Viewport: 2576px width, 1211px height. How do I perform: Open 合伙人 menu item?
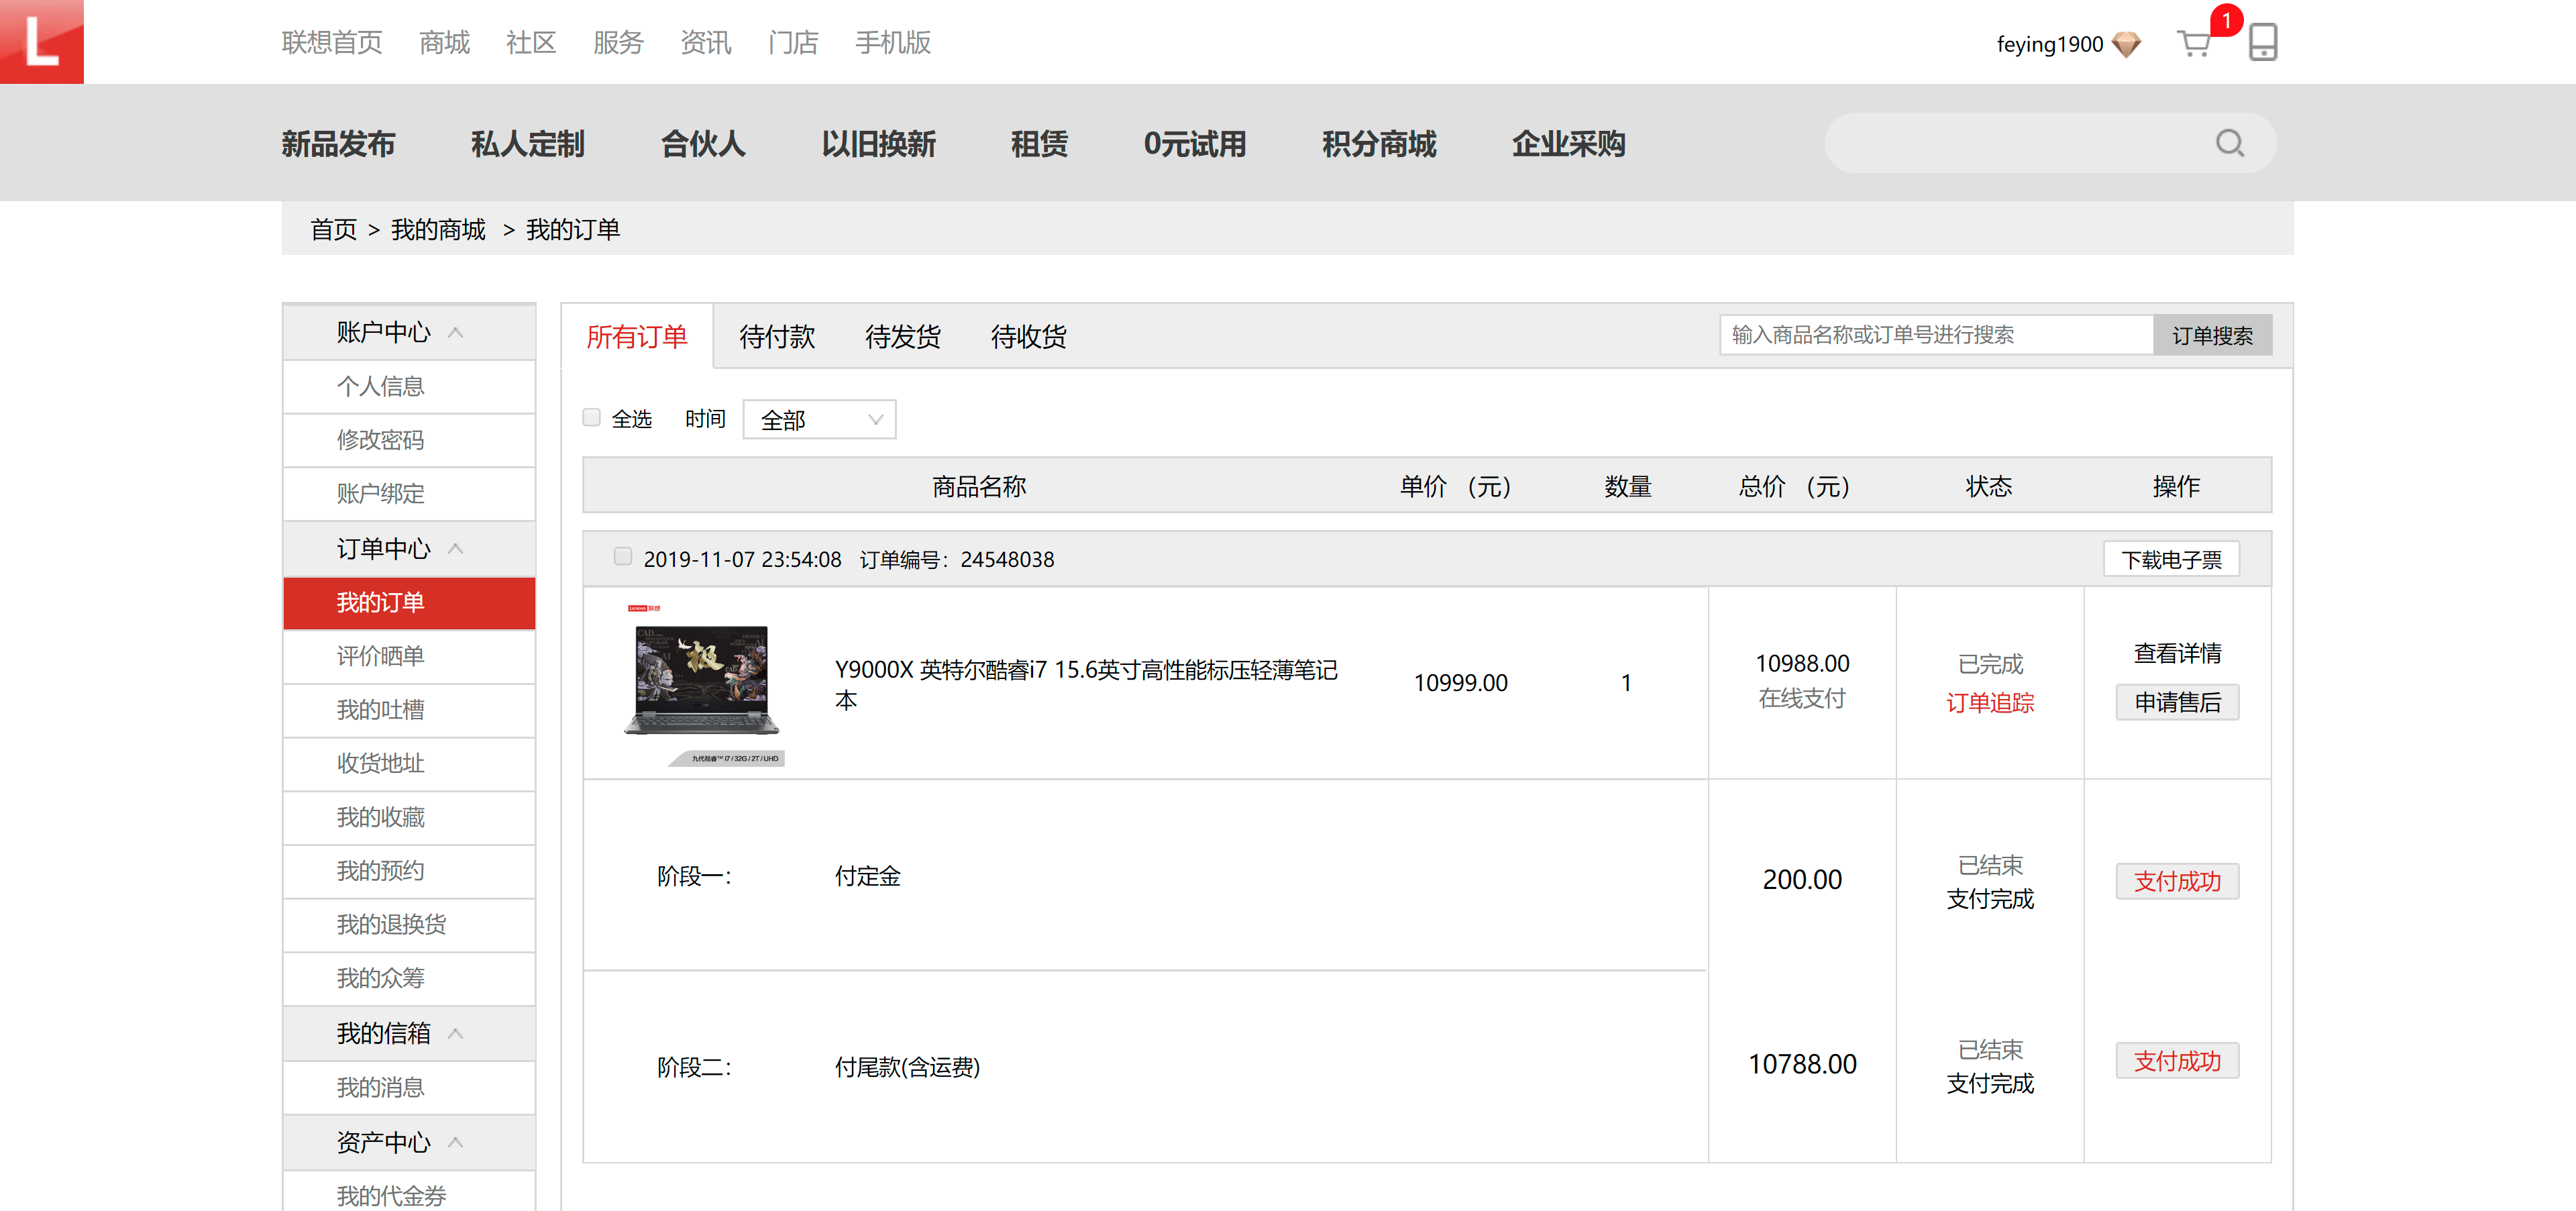(x=703, y=144)
